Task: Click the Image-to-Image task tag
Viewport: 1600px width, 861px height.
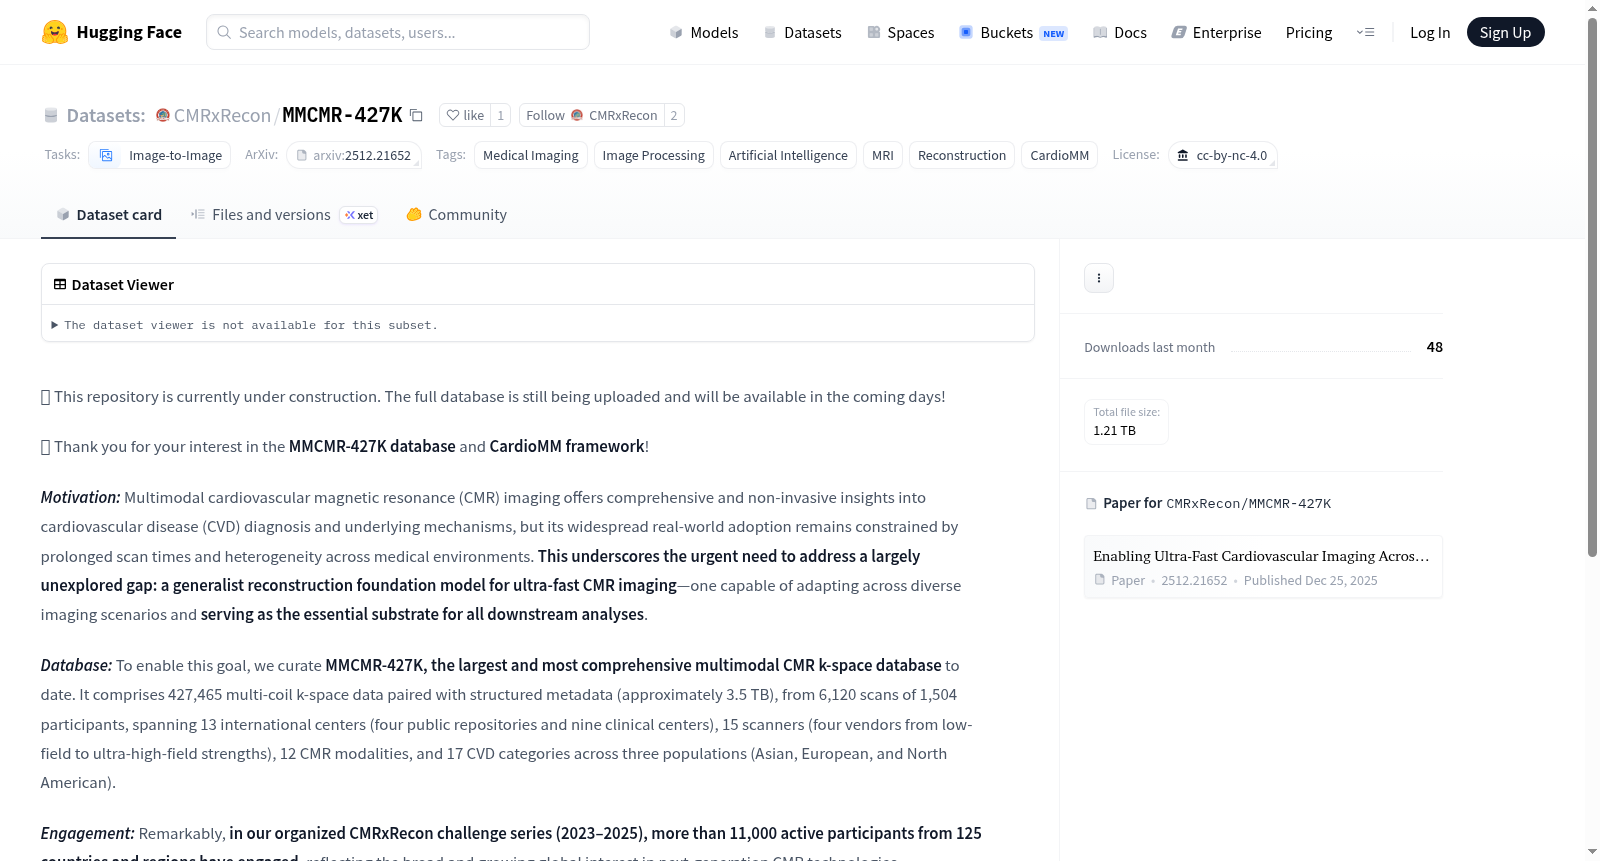Action: tap(160, 155)
